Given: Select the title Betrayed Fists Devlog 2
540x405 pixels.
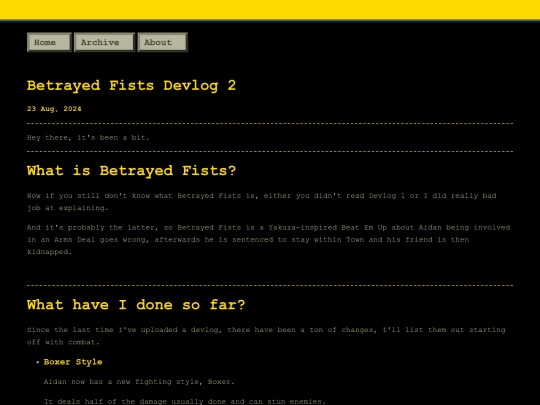Looking at the screenshot, I should [131, 86].
